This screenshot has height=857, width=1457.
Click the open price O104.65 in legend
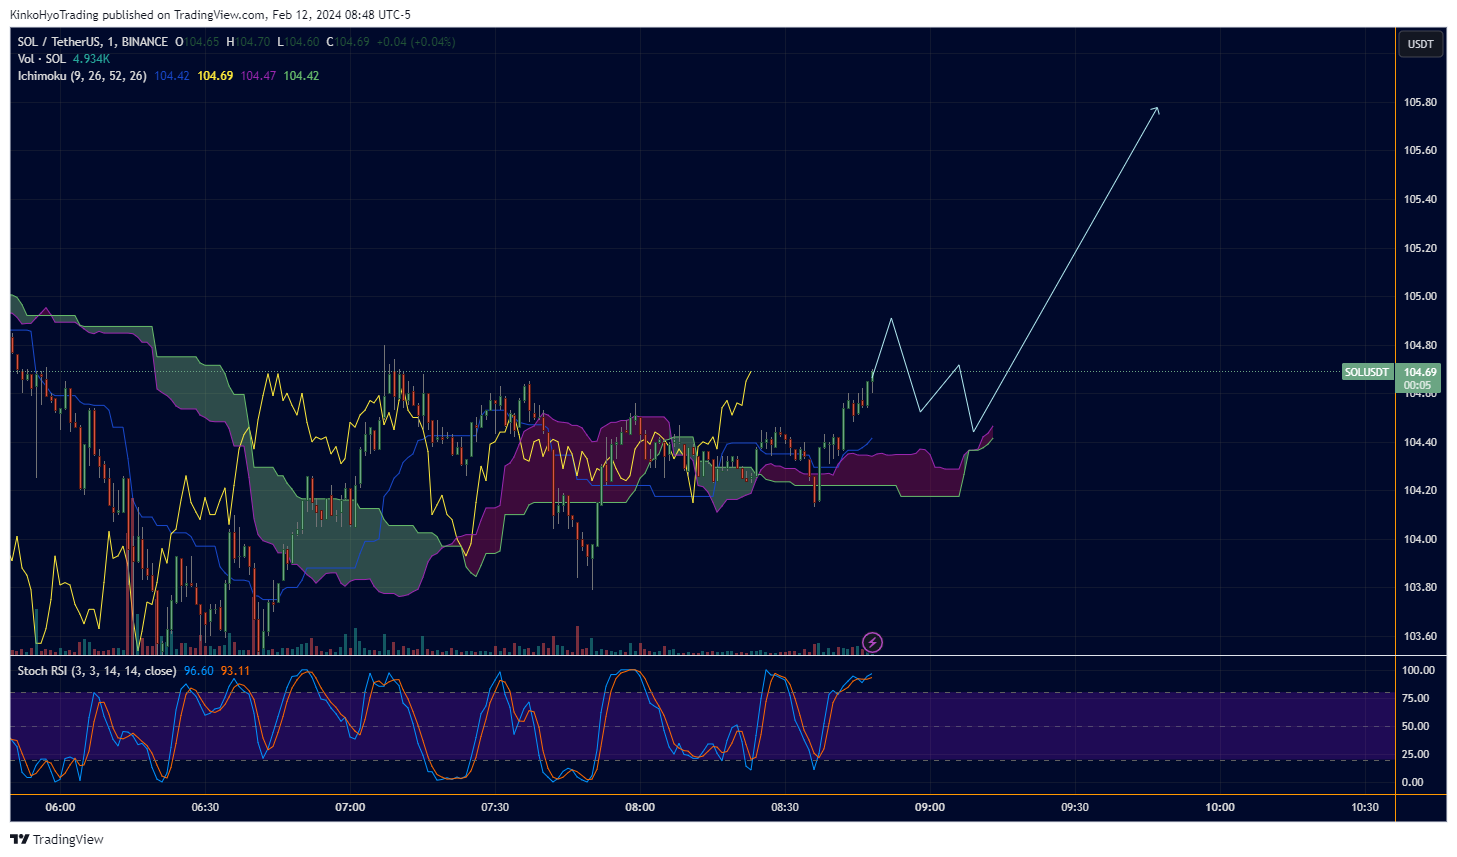click(x=197, y=42)
